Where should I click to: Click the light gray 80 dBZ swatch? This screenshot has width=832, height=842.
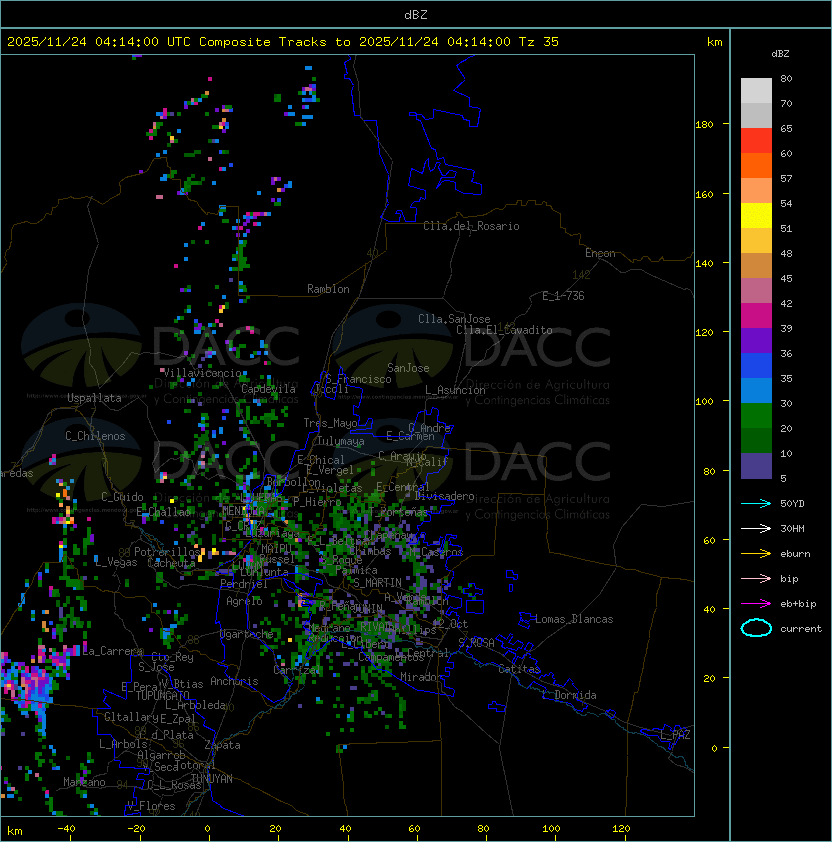756,90
